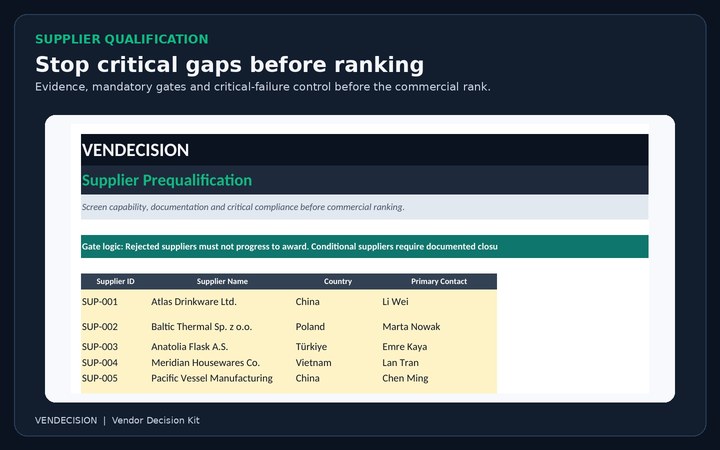Click contact Chen Ming
720x450 pixels.
(405, 378)
